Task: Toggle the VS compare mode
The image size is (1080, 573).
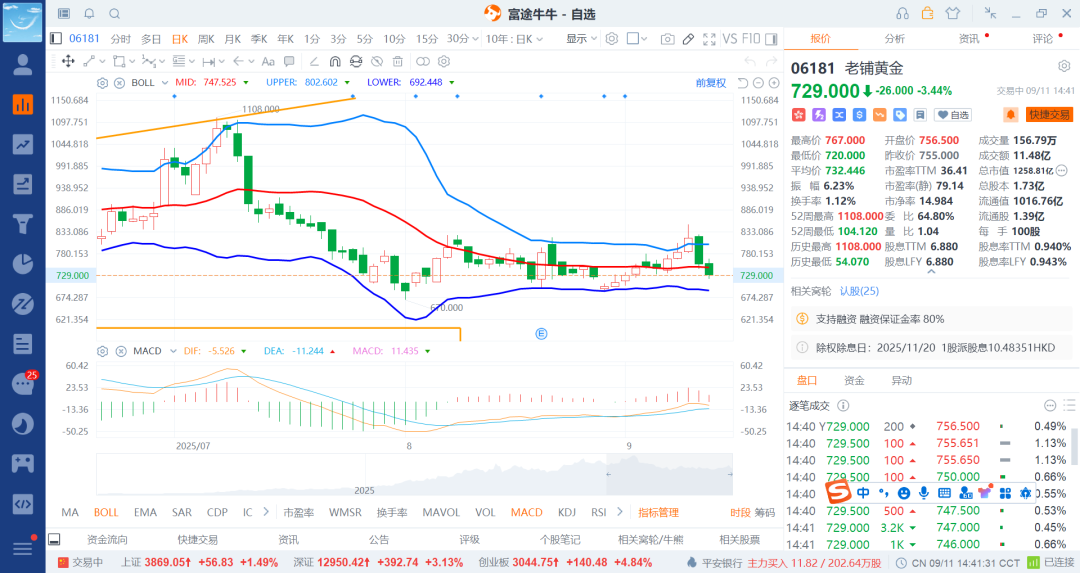Action: [x=730, y=39]
